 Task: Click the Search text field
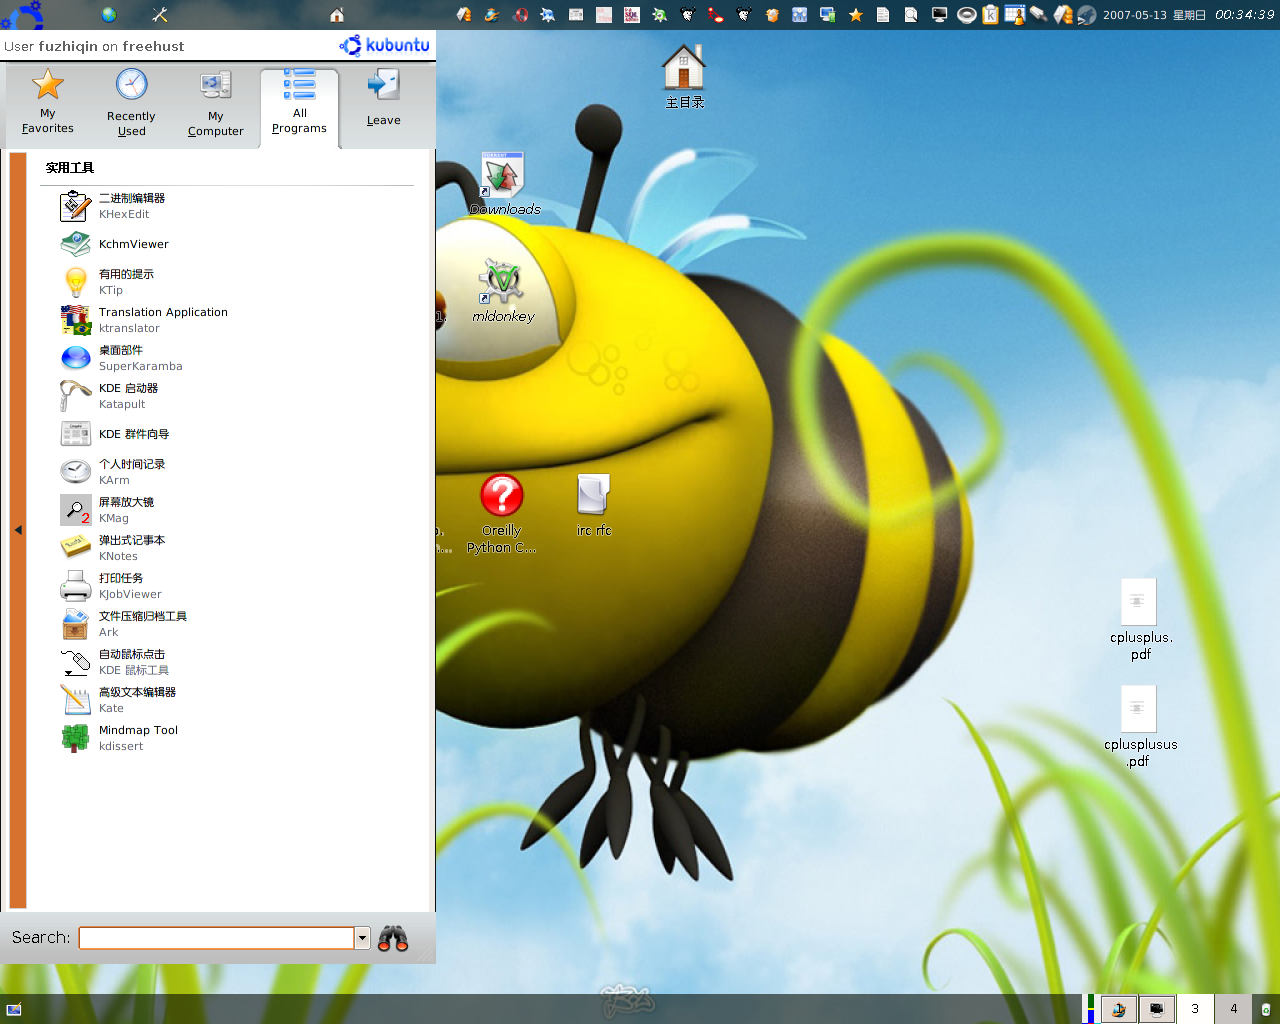coord(217,938)
